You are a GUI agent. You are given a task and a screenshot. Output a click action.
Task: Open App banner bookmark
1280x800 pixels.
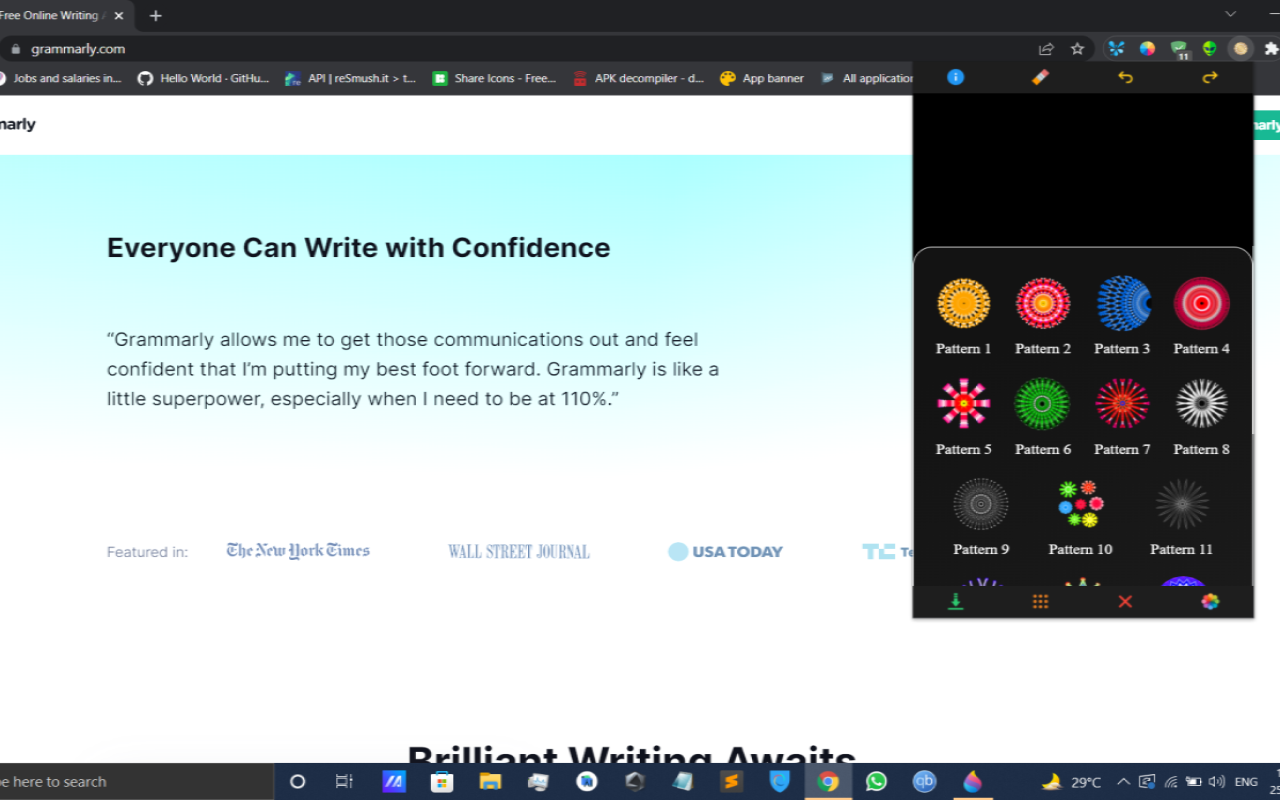[x=763, y=78]
